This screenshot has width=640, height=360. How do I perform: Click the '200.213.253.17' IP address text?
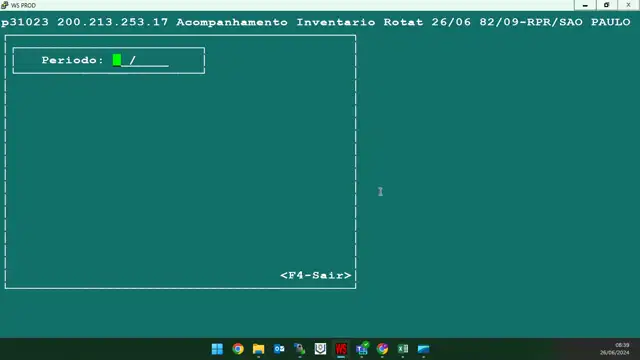112,22
